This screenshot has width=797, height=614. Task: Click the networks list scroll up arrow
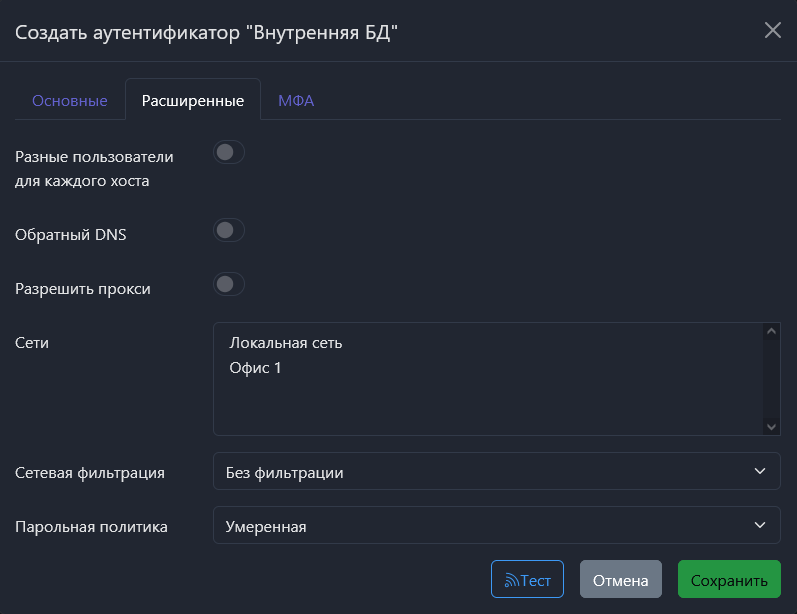tap(771, 332)
